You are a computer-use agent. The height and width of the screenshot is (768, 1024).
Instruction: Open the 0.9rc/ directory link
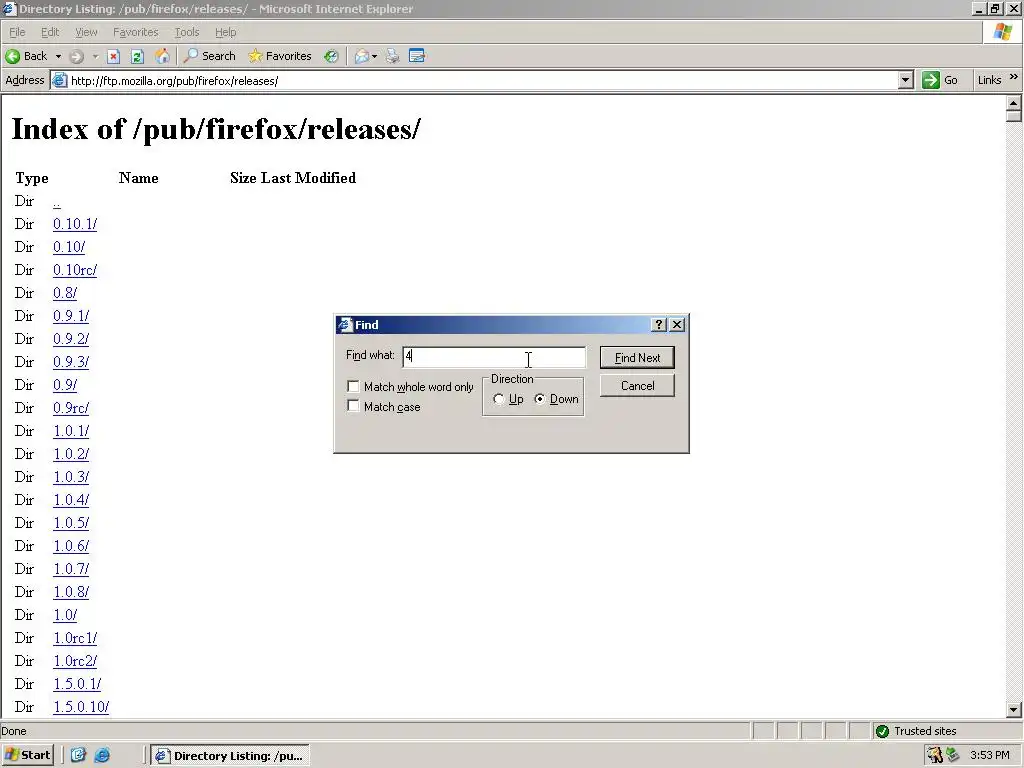pos(71,408)
